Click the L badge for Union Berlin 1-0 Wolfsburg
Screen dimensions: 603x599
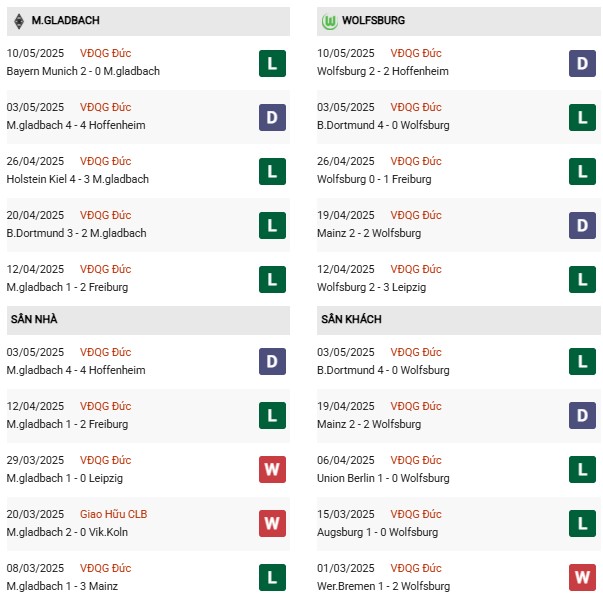pyautogui.click(x=582, y=469)
